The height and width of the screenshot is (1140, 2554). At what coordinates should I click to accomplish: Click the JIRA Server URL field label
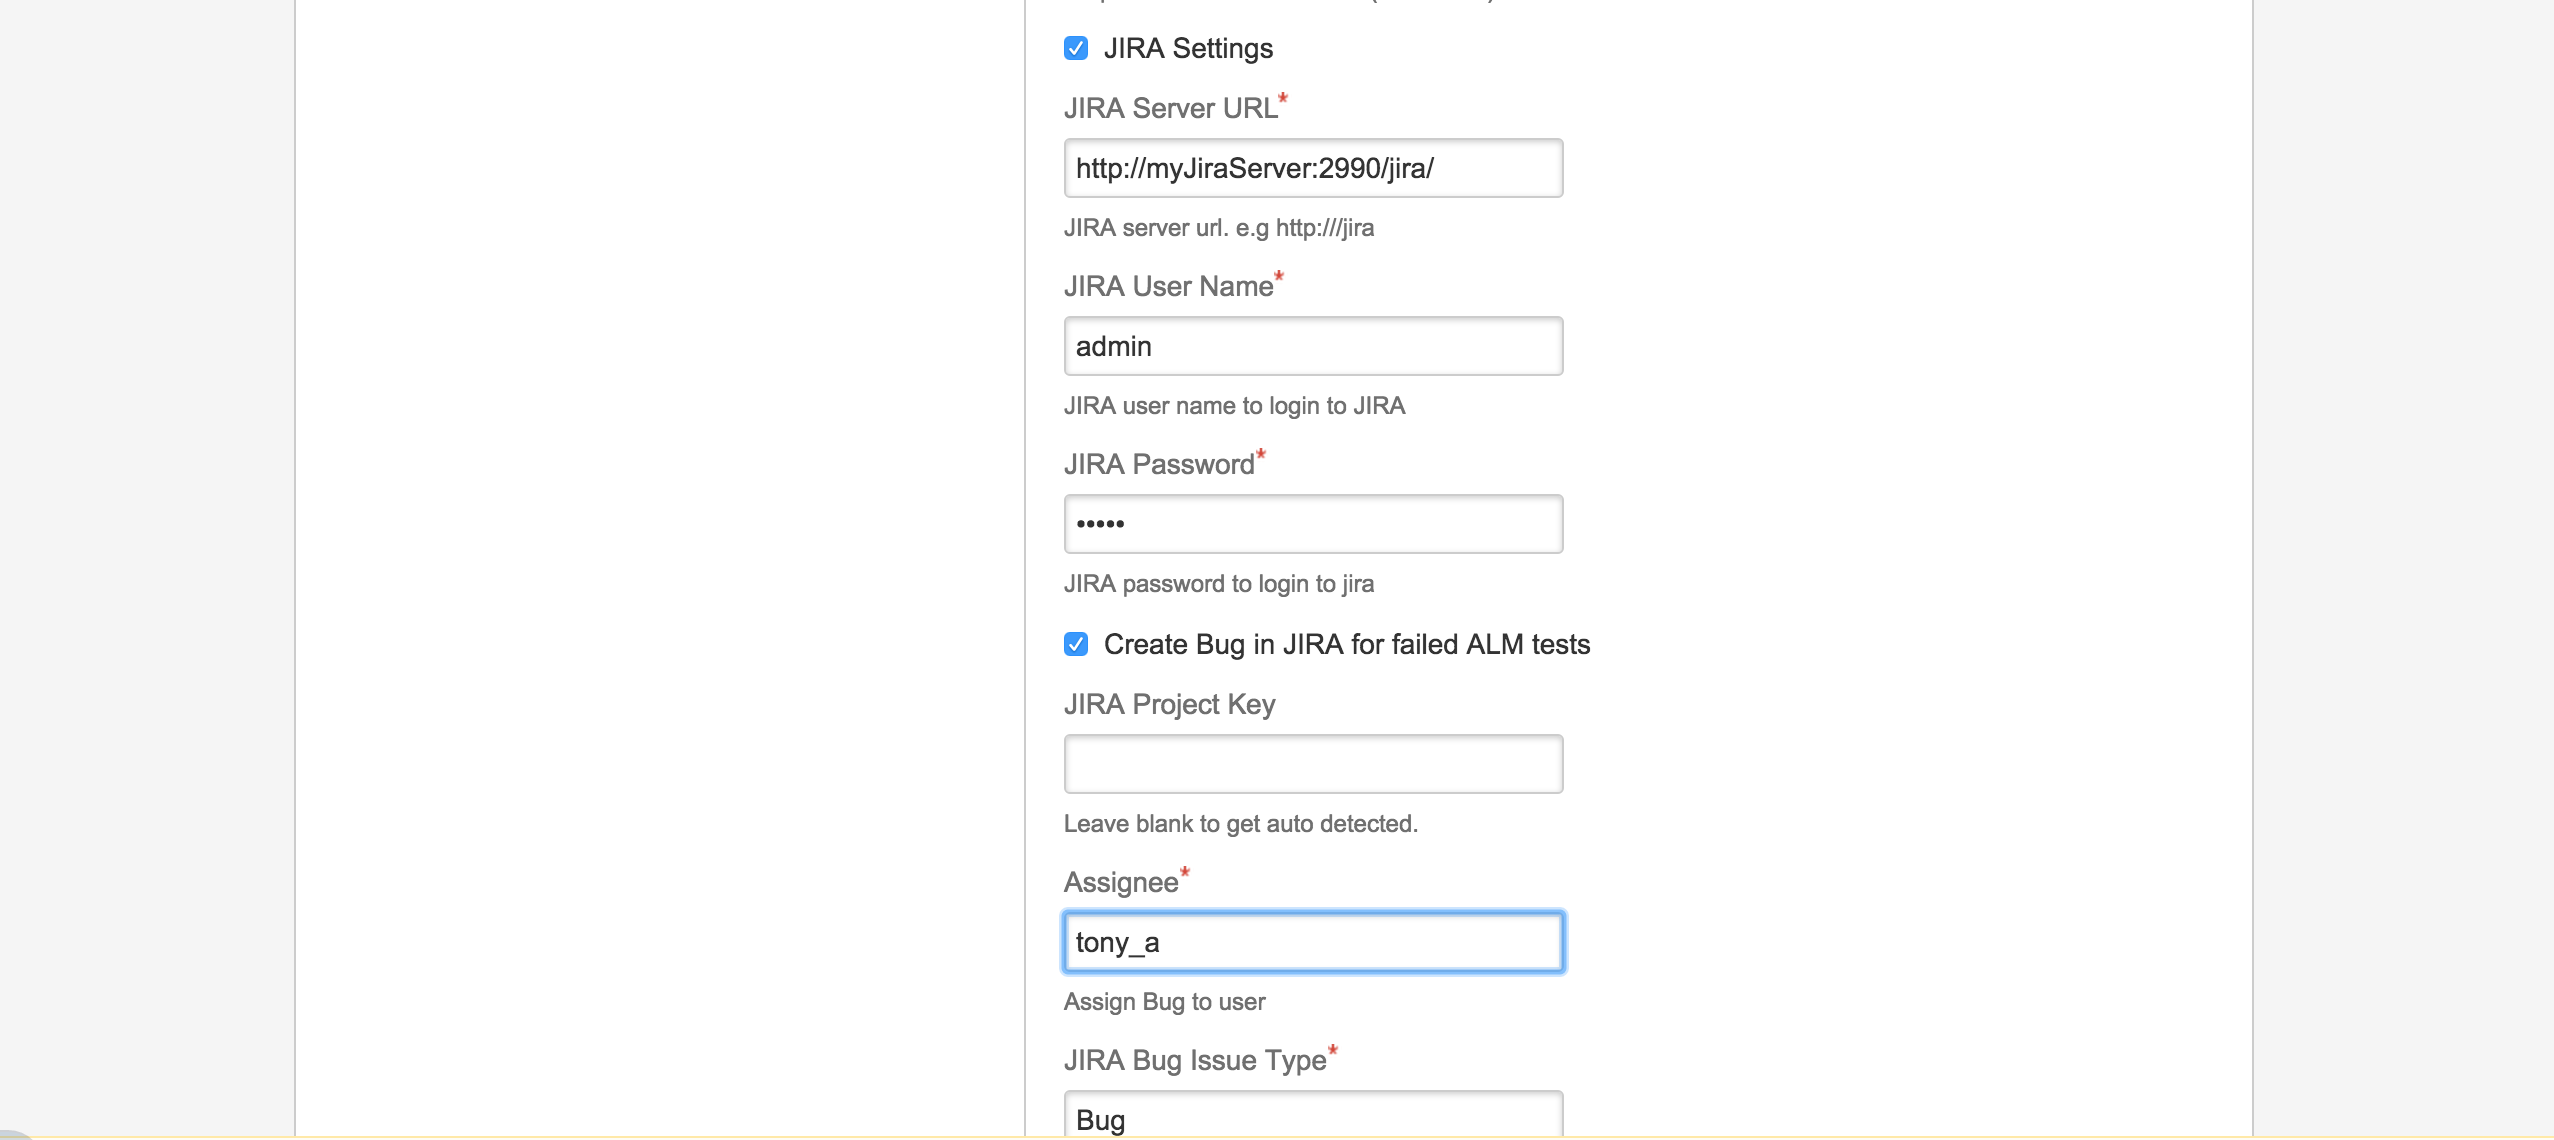click(x=1170, y=108)
